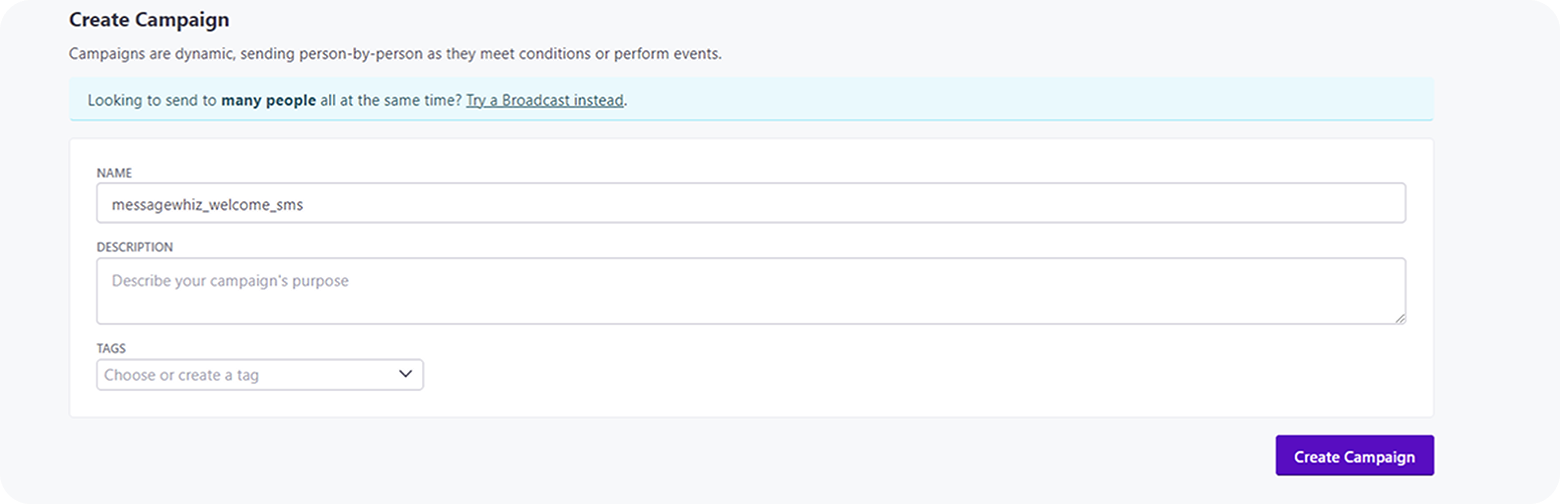Click the 'Campaigns are dynamic' subtitle text

click(395, 53)
